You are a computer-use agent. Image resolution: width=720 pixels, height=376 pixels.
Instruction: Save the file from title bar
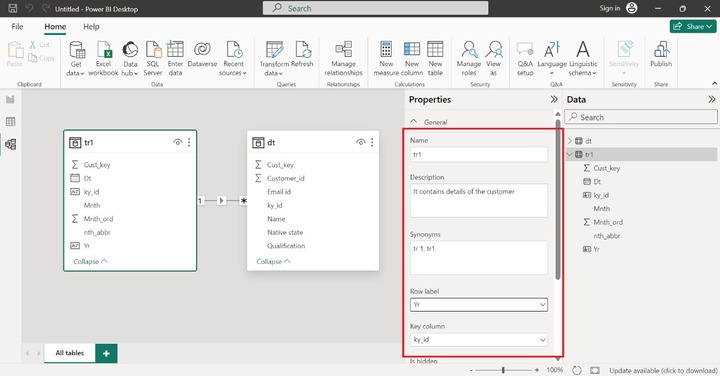pos(13,8)
